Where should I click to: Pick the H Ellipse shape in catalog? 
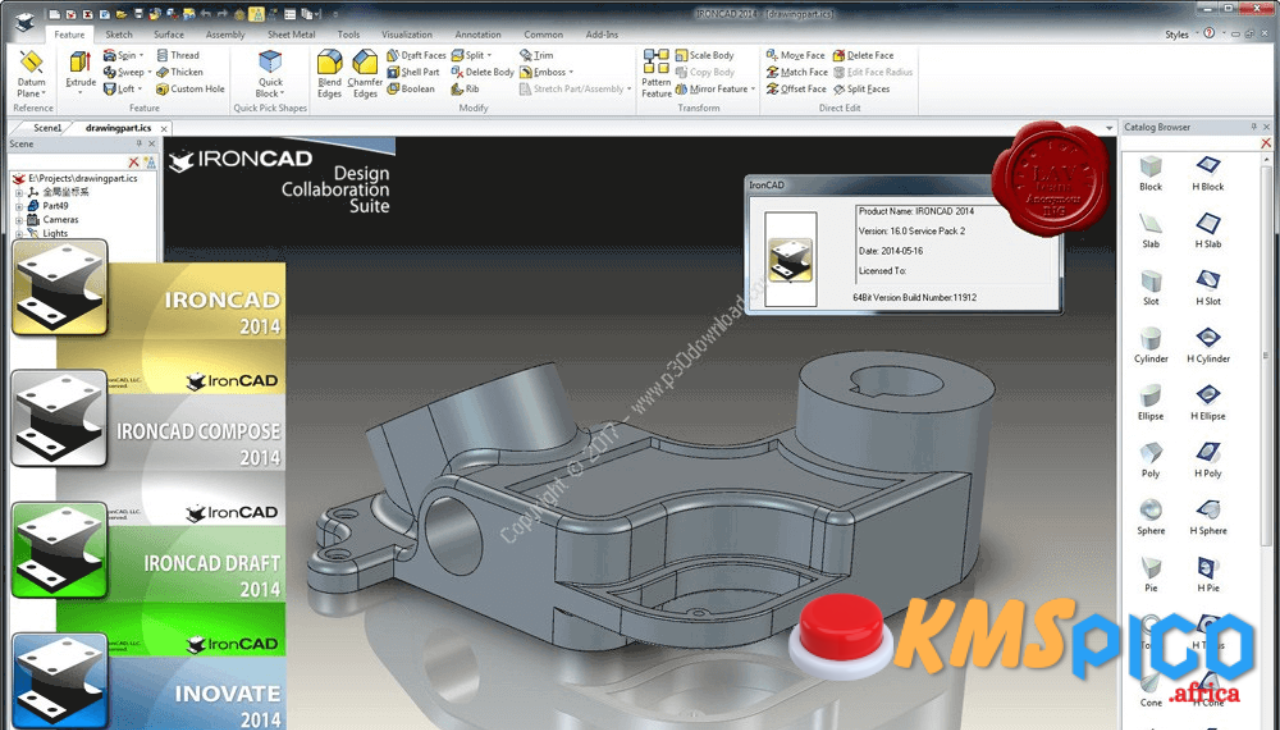tap(1208, 402)
